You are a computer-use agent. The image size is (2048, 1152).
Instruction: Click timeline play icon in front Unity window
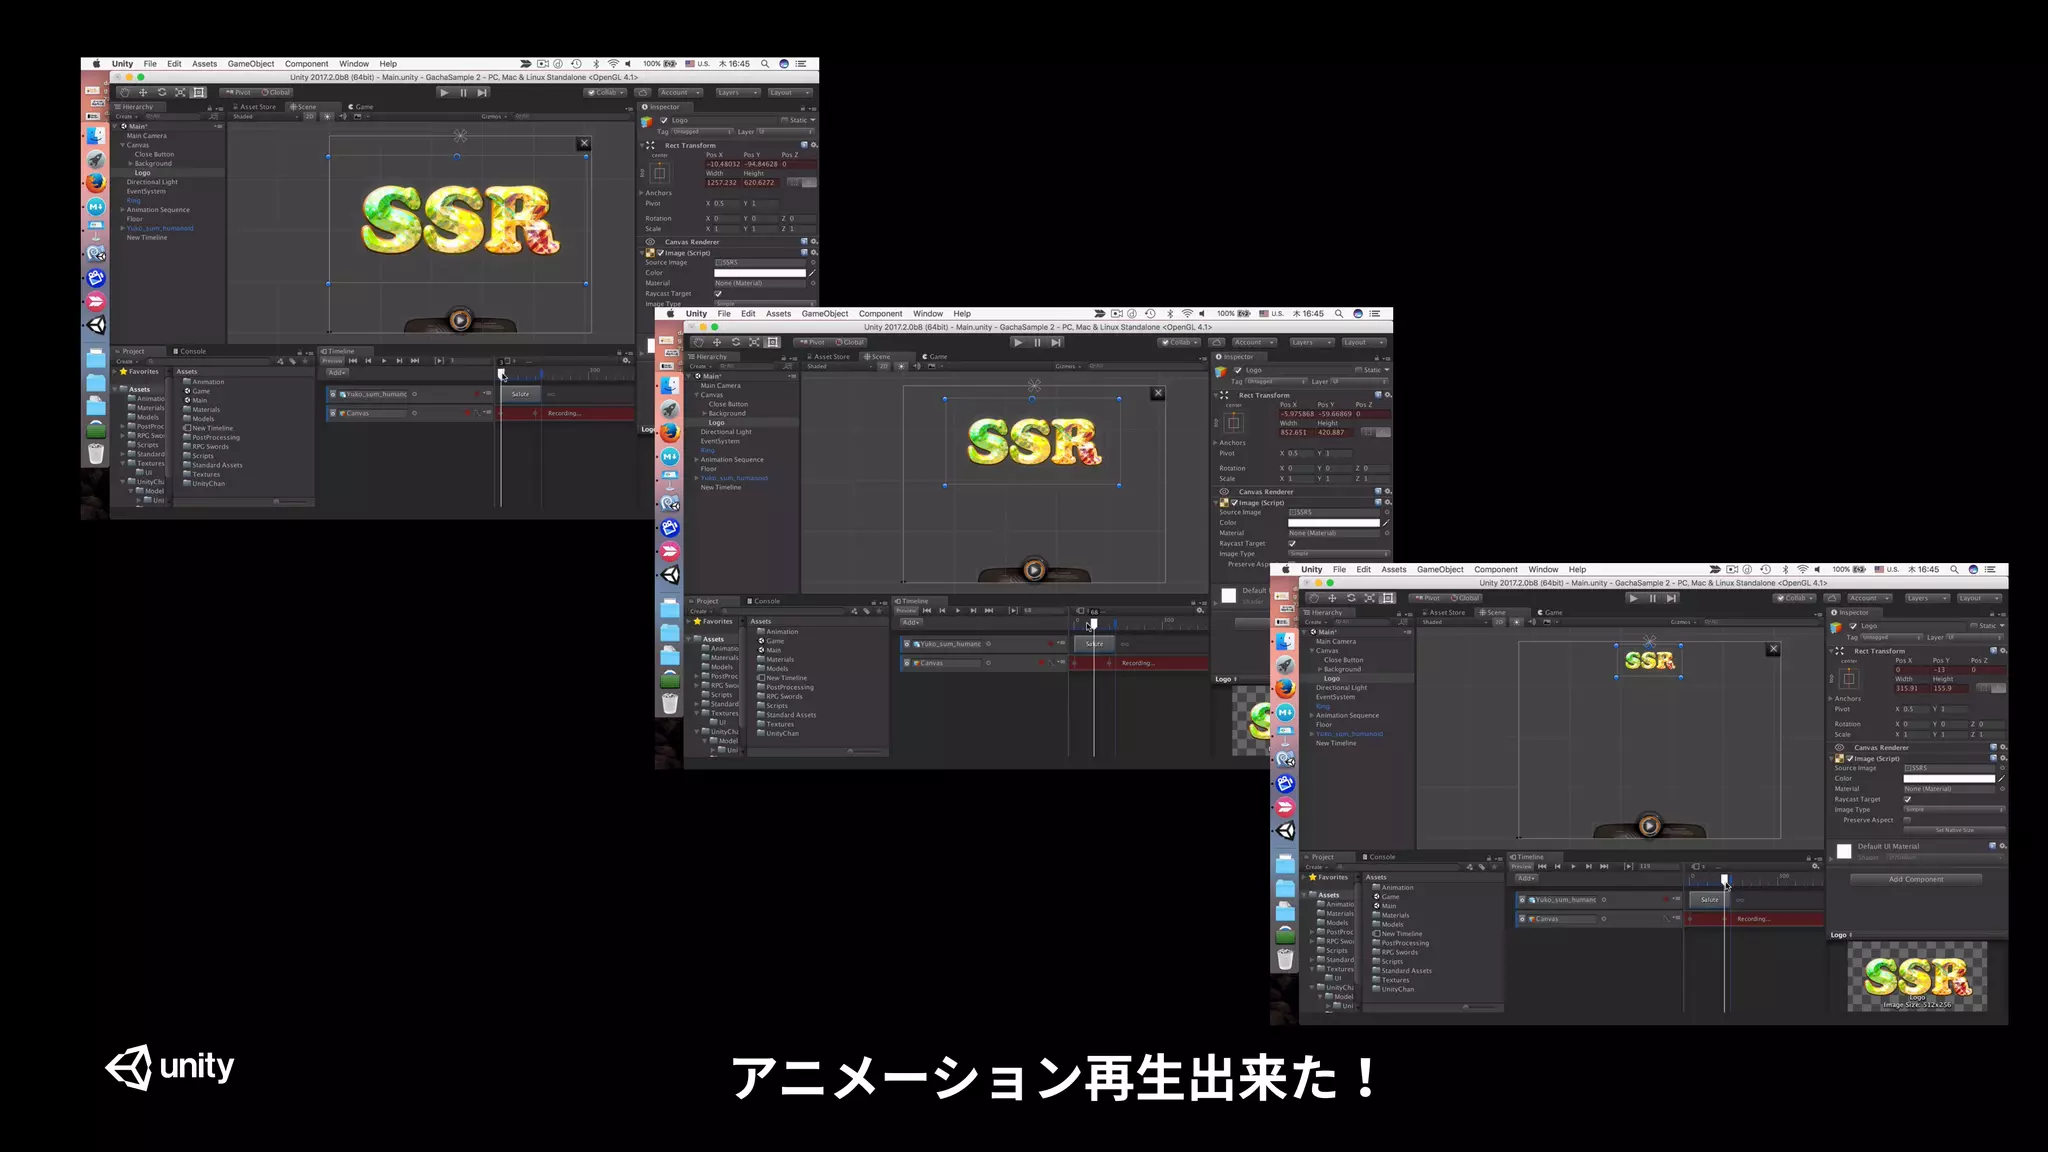[x=1573, y=866]
